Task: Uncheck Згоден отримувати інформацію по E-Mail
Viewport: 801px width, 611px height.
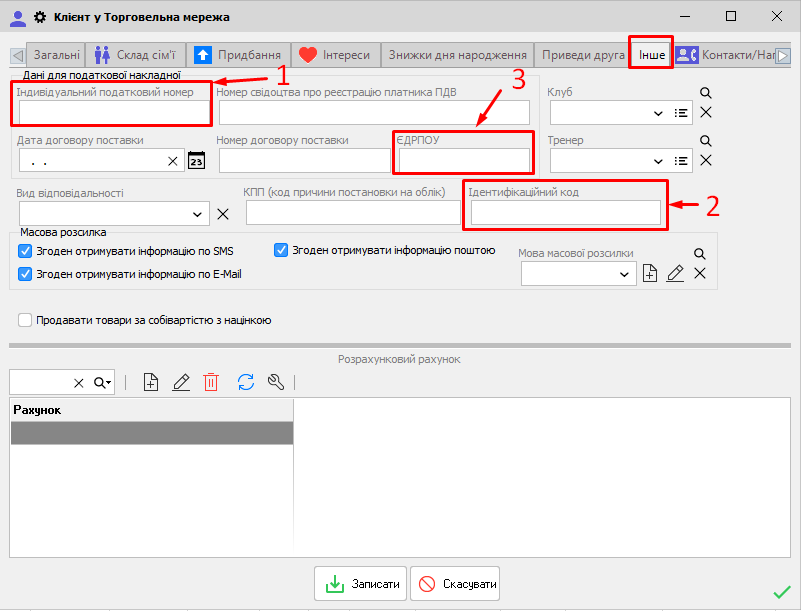Action: 26,273
